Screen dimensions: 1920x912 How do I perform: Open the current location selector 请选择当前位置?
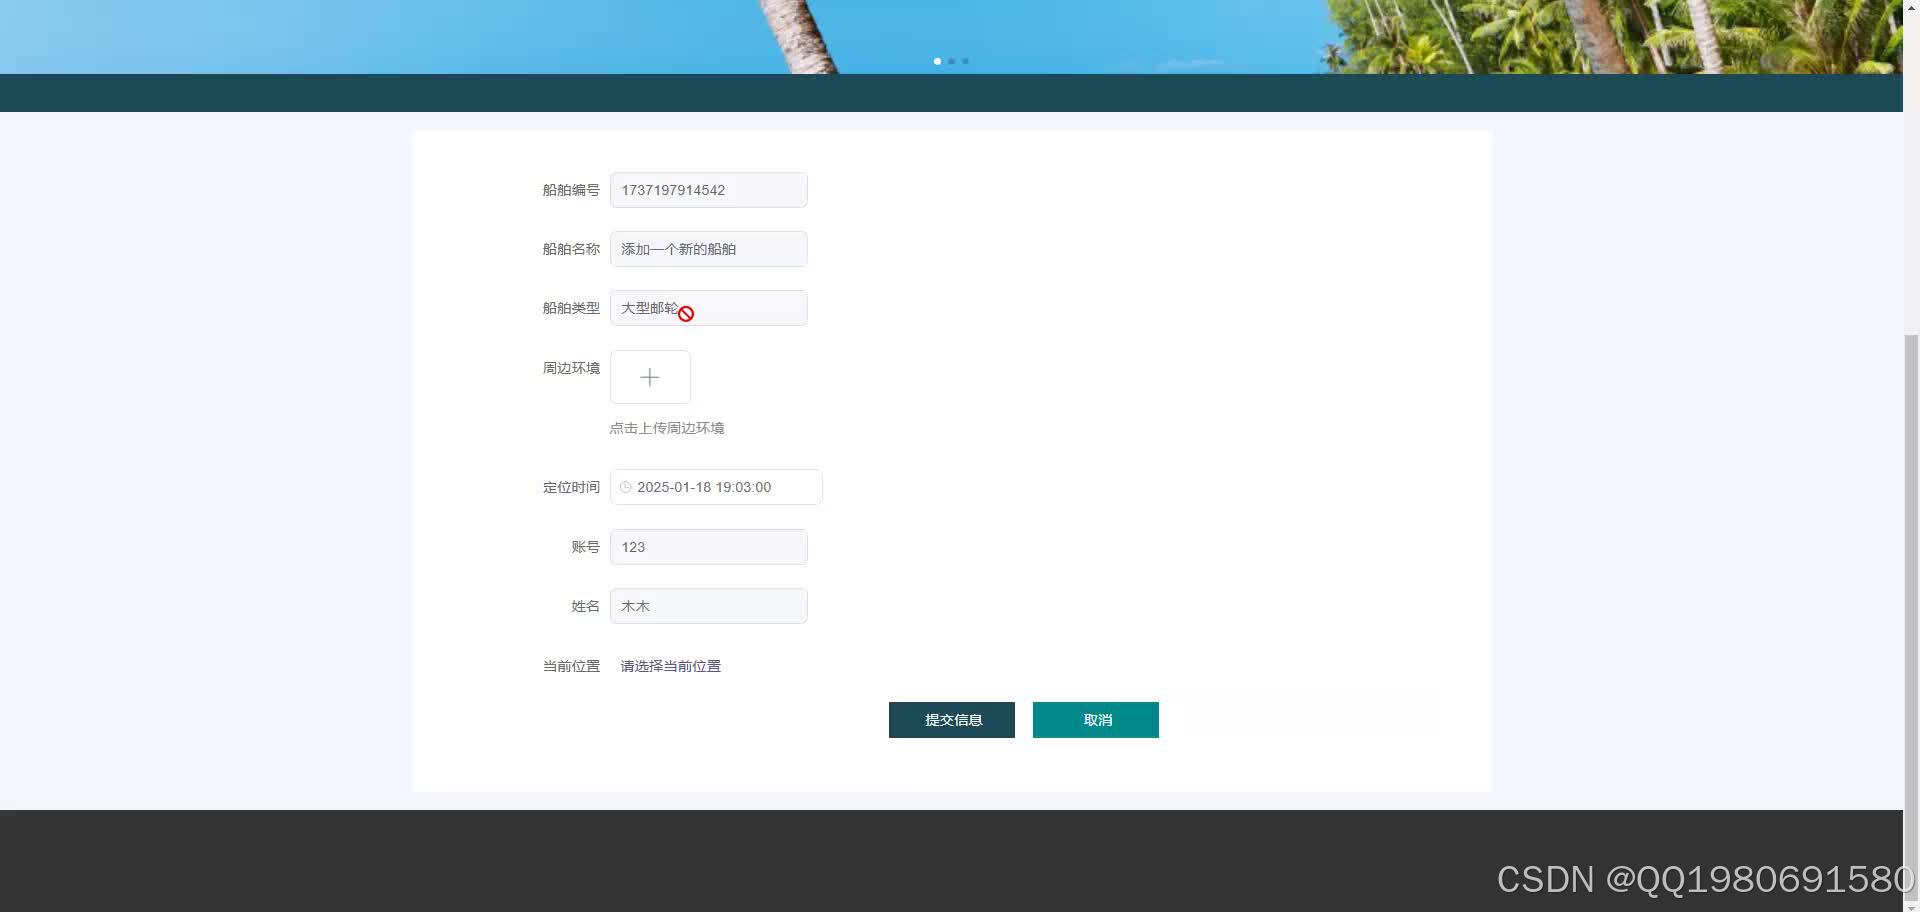click(x=670, y=665)
